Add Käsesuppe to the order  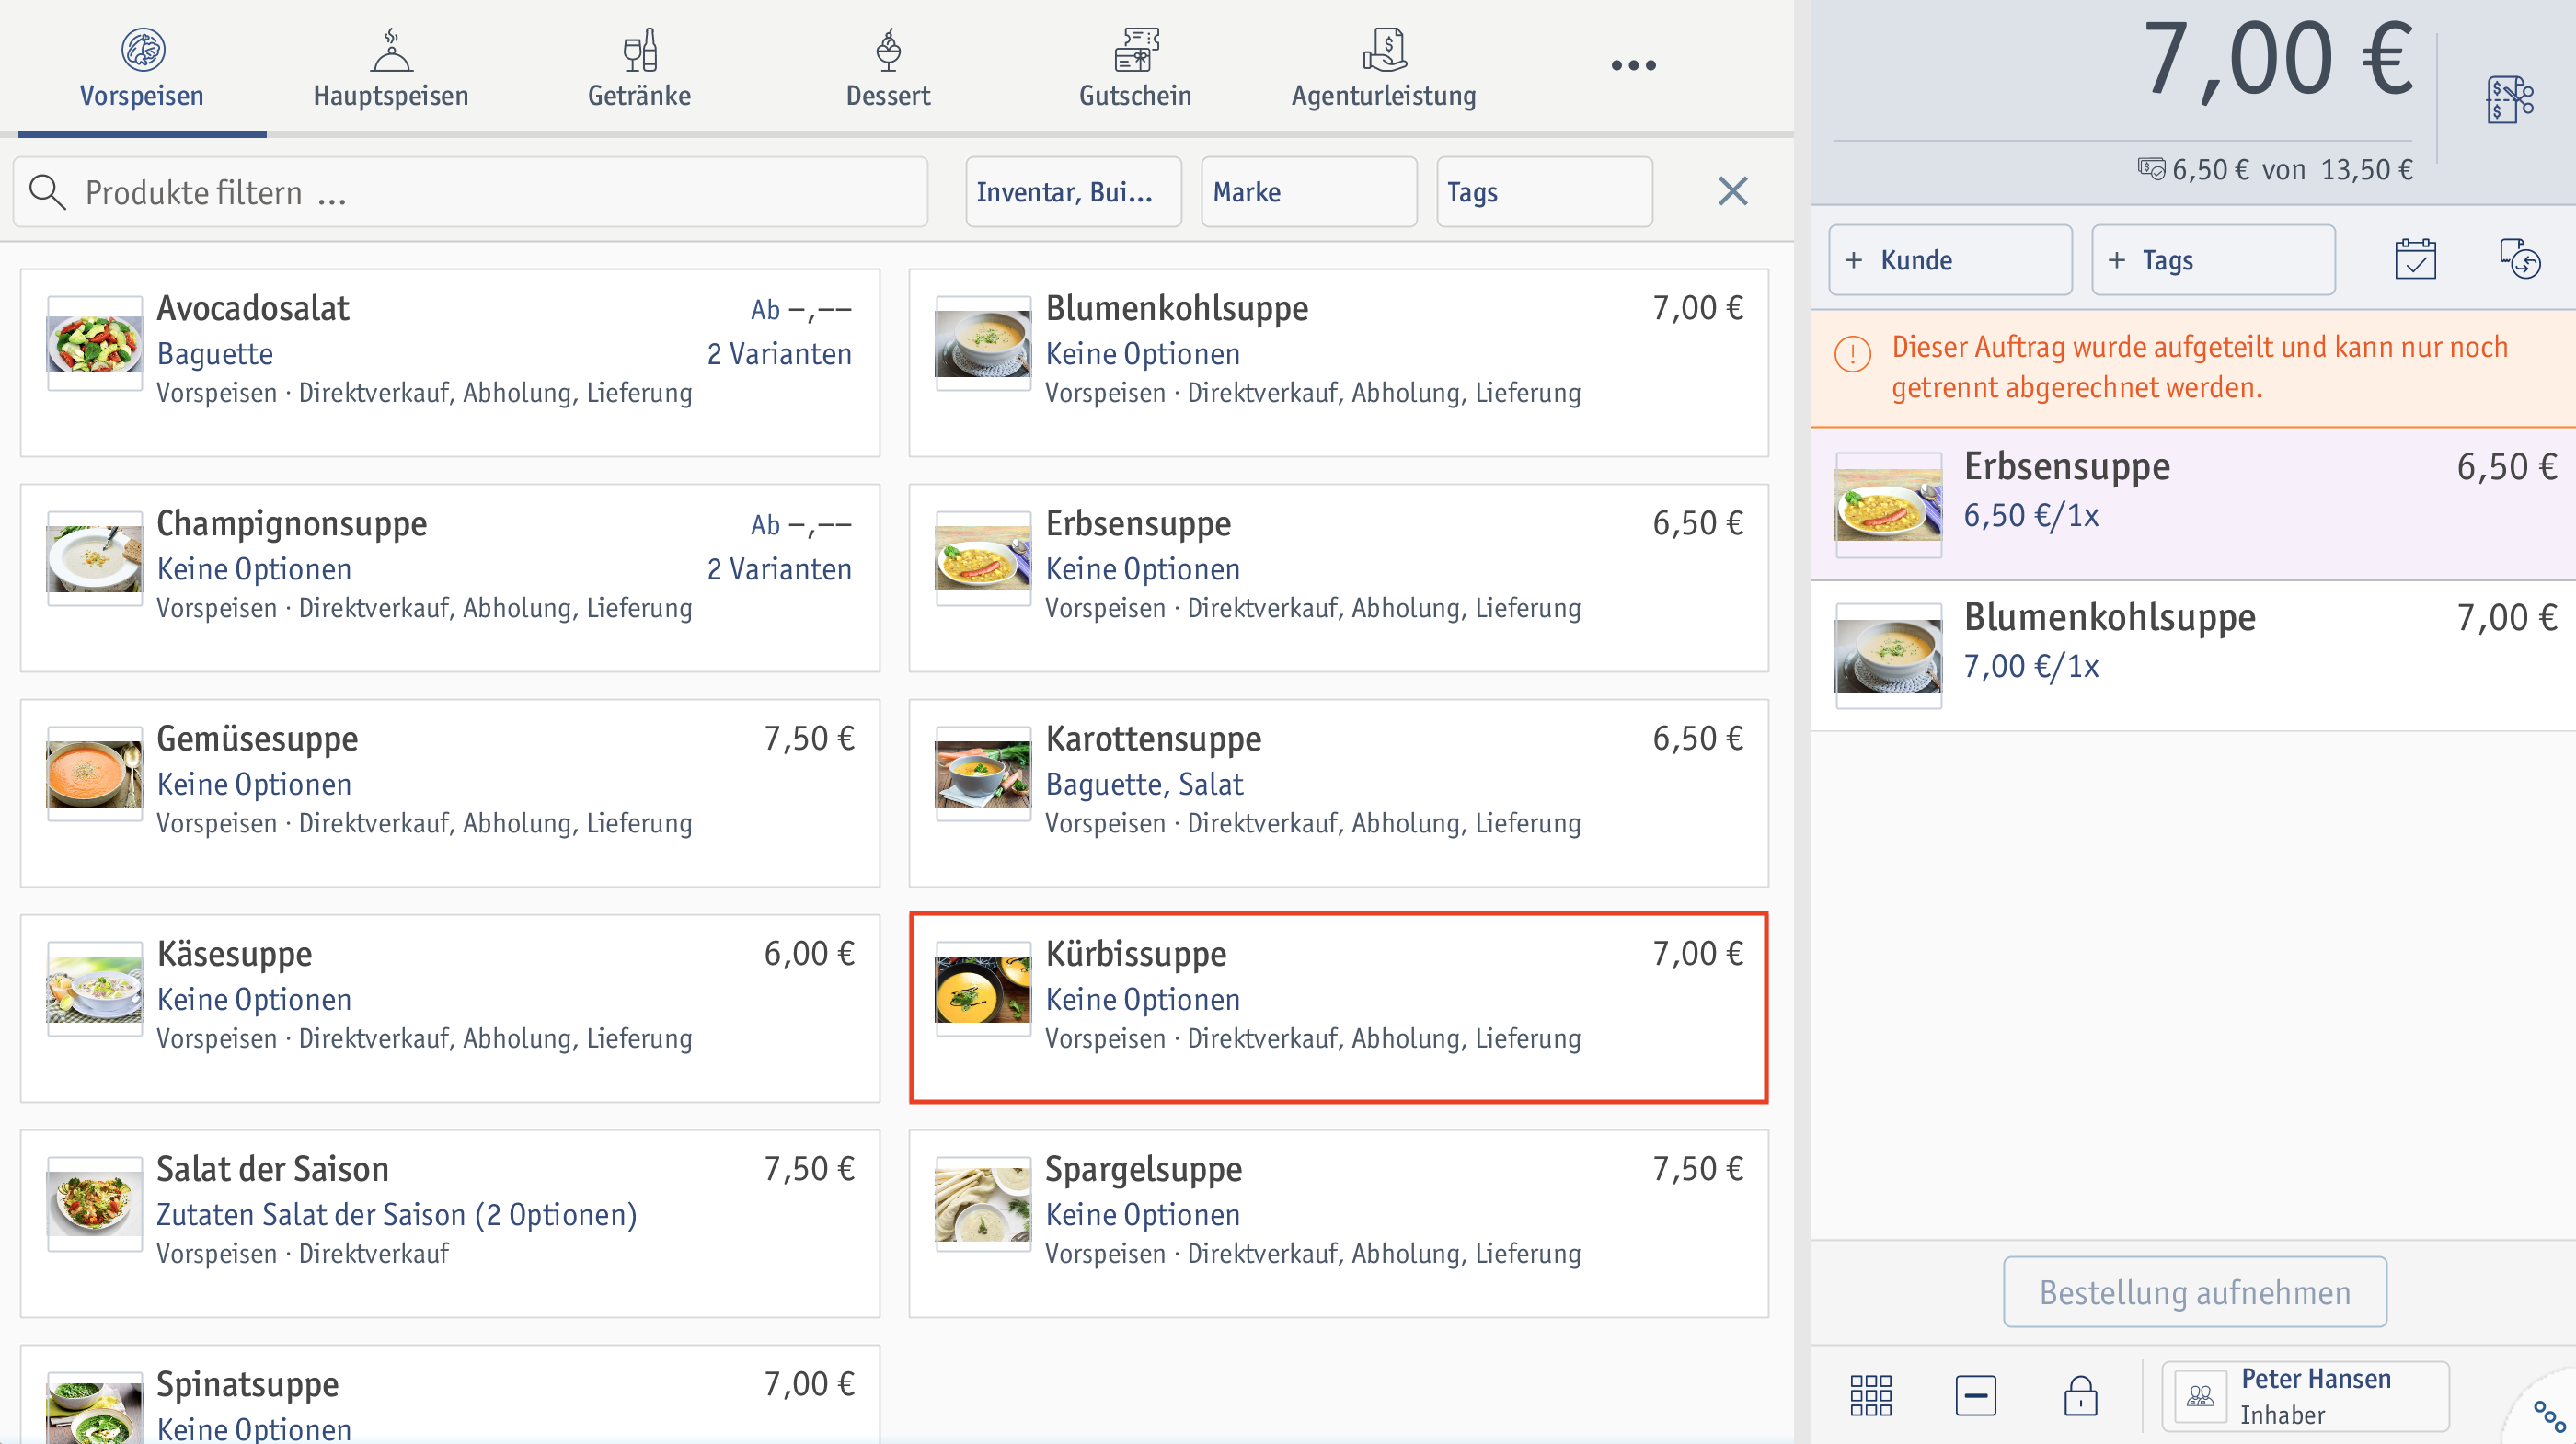(450, 1008)
